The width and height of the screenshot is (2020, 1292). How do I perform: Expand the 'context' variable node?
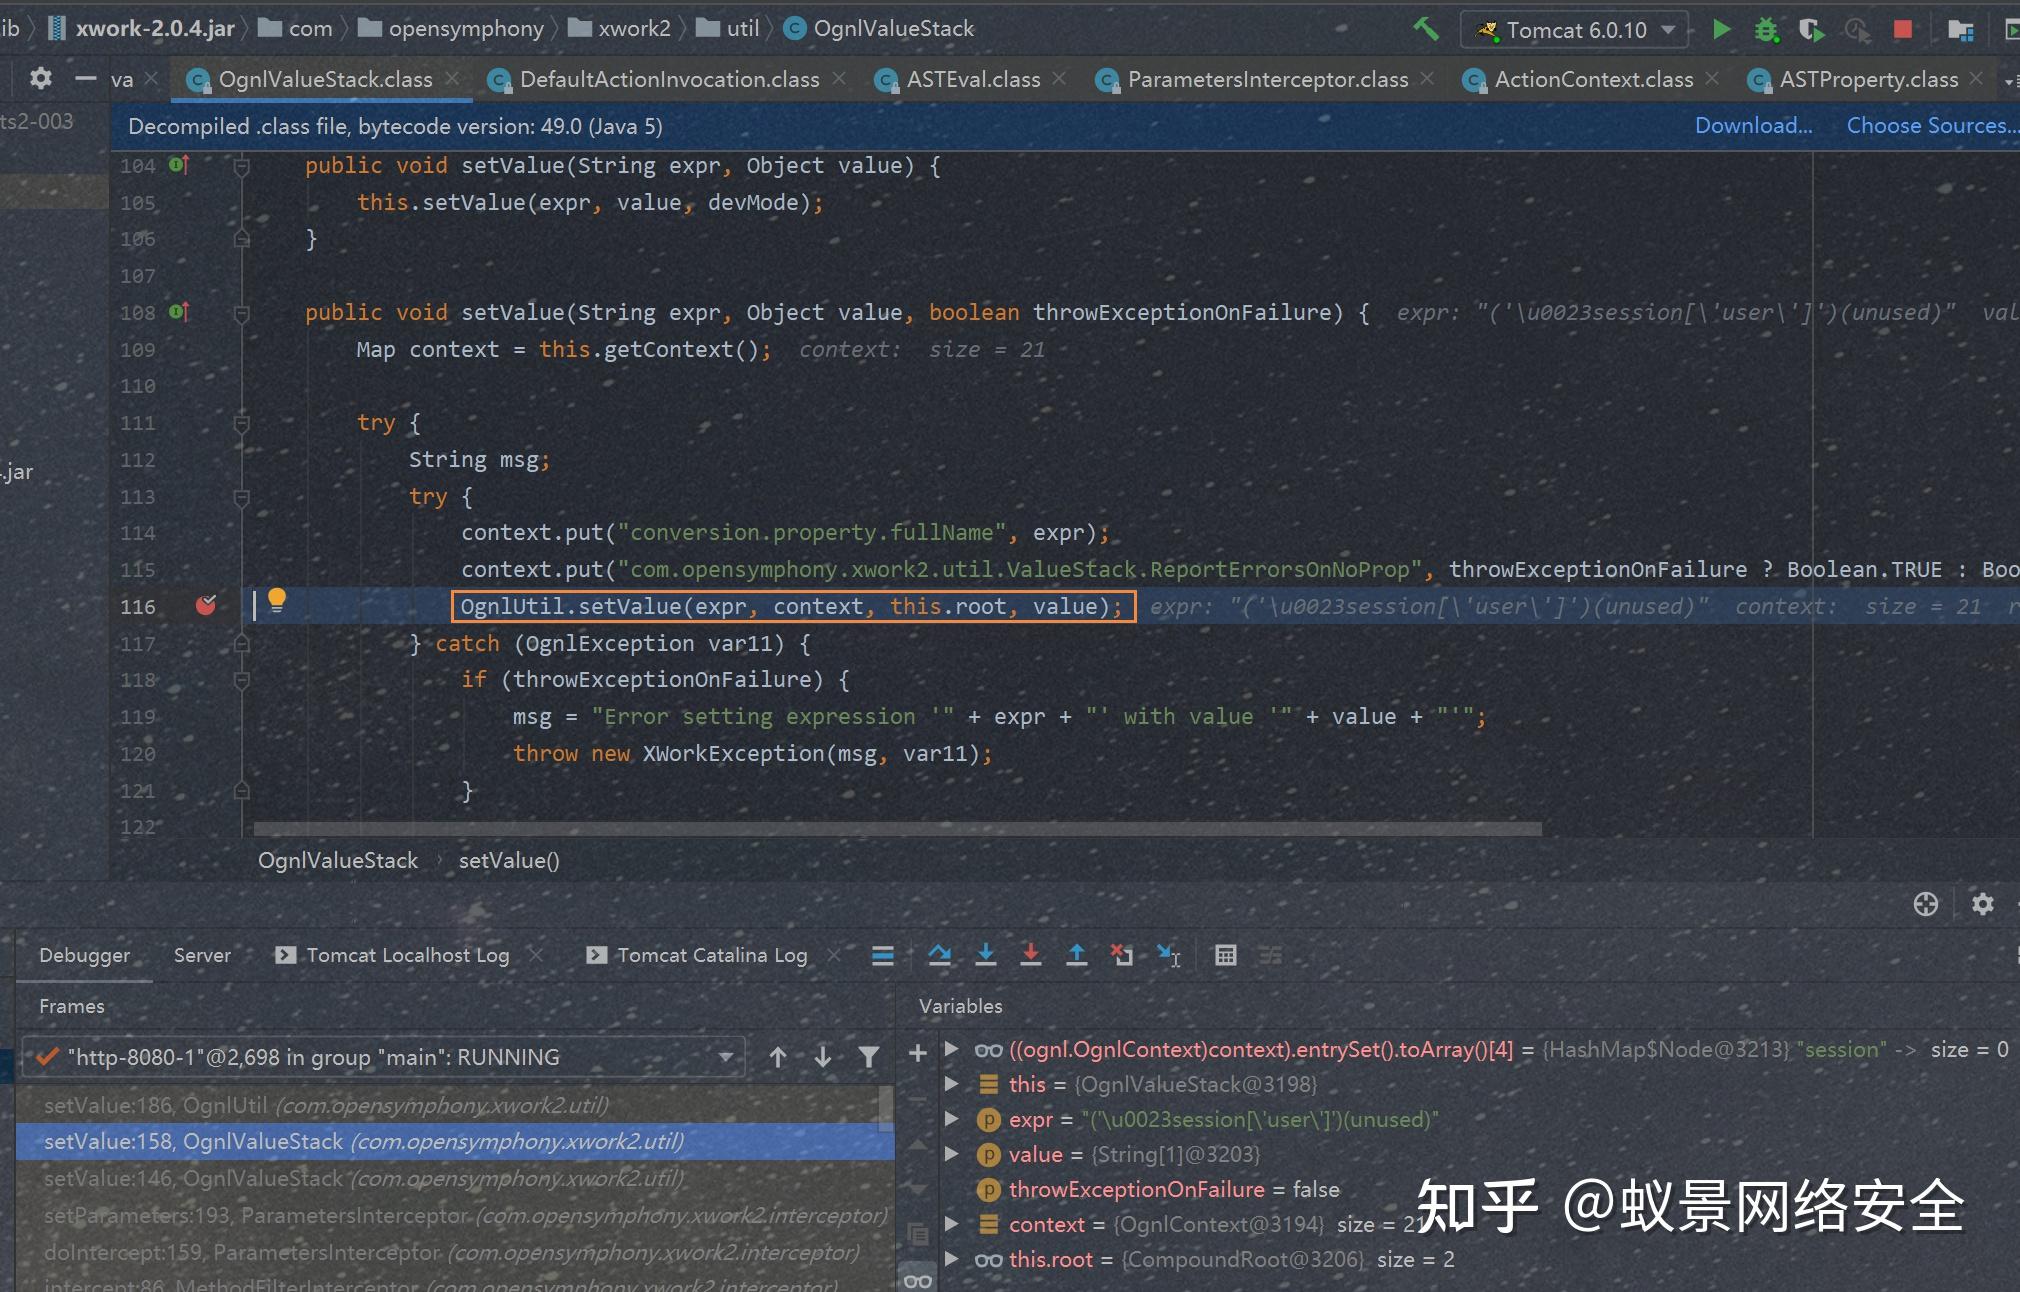[x=952, y=1224]
